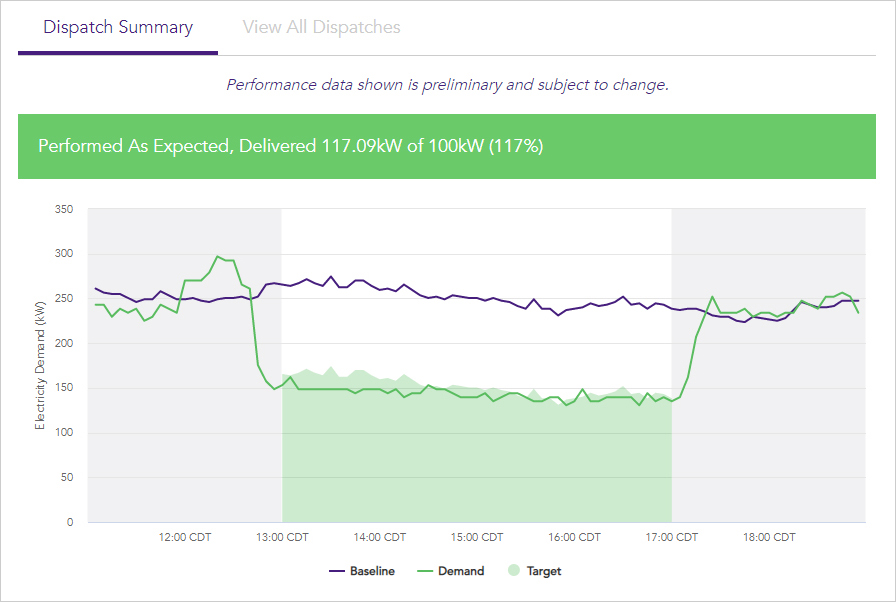This screenshot has width=896, height=602.
Task: Click the 18:00 CDT time axis label
Action: (x=769, y=537)
